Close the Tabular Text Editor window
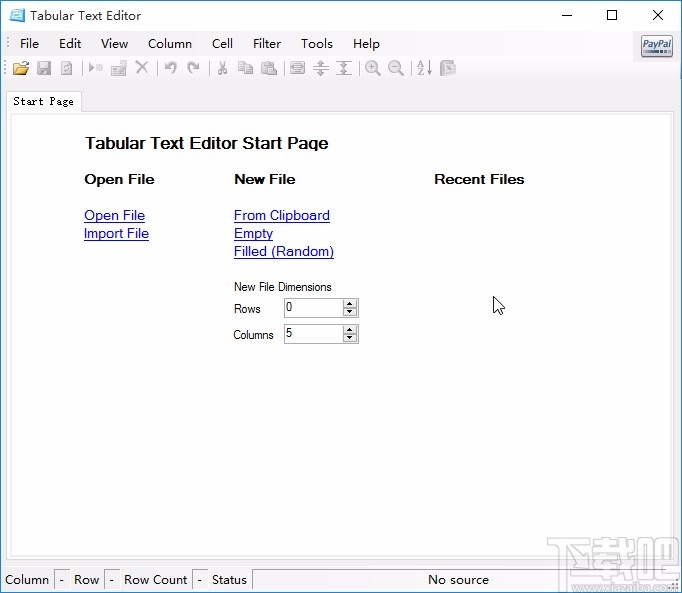Image resolution: width=682 pixels, height=593 pixels. pos(658,15)
